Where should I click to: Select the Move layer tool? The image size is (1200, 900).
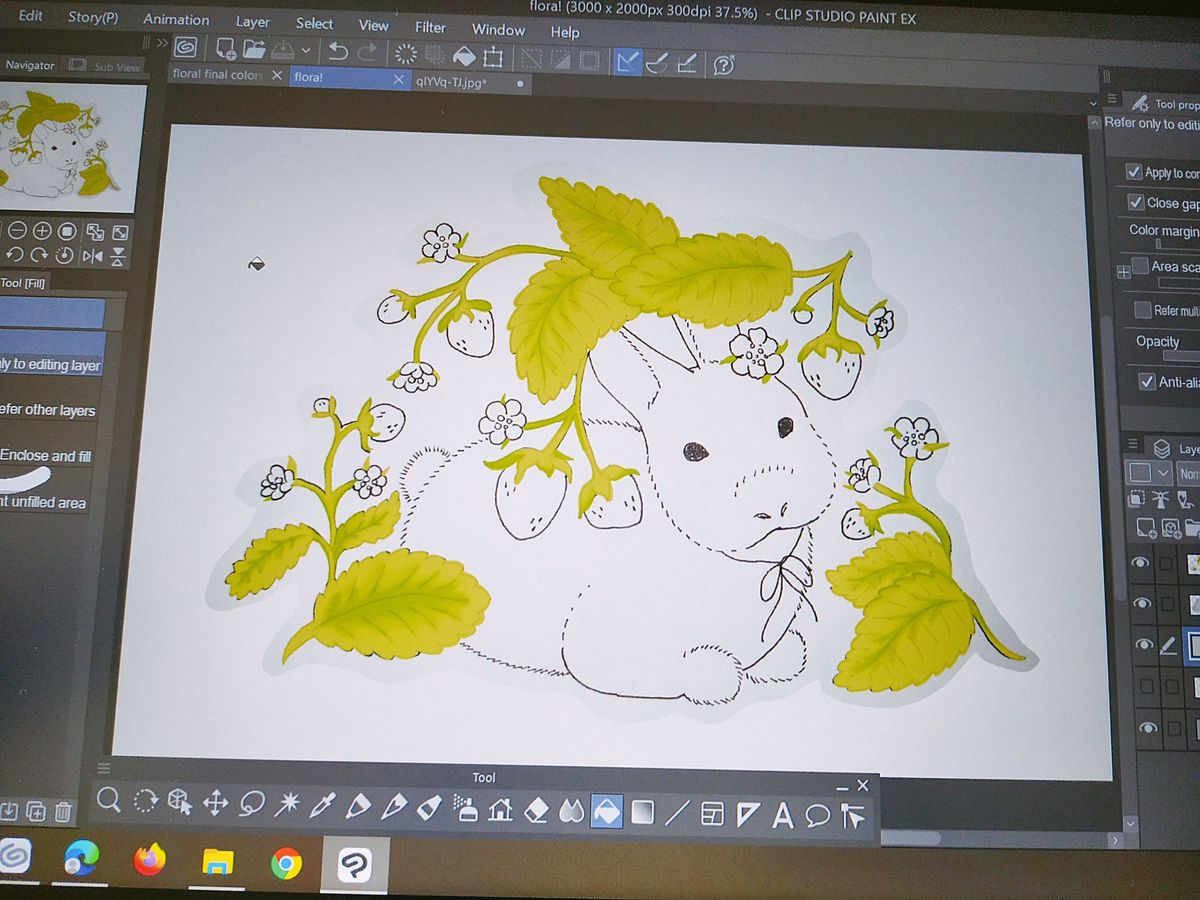(x=215, y=803)
